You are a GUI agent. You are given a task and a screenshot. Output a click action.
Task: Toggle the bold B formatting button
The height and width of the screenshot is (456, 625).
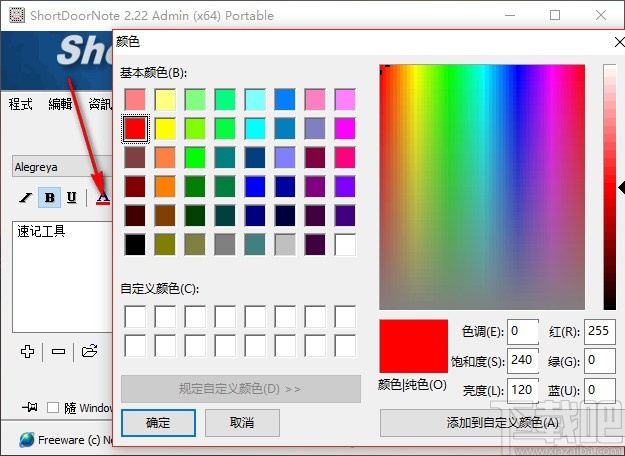[x=49, y=197]
